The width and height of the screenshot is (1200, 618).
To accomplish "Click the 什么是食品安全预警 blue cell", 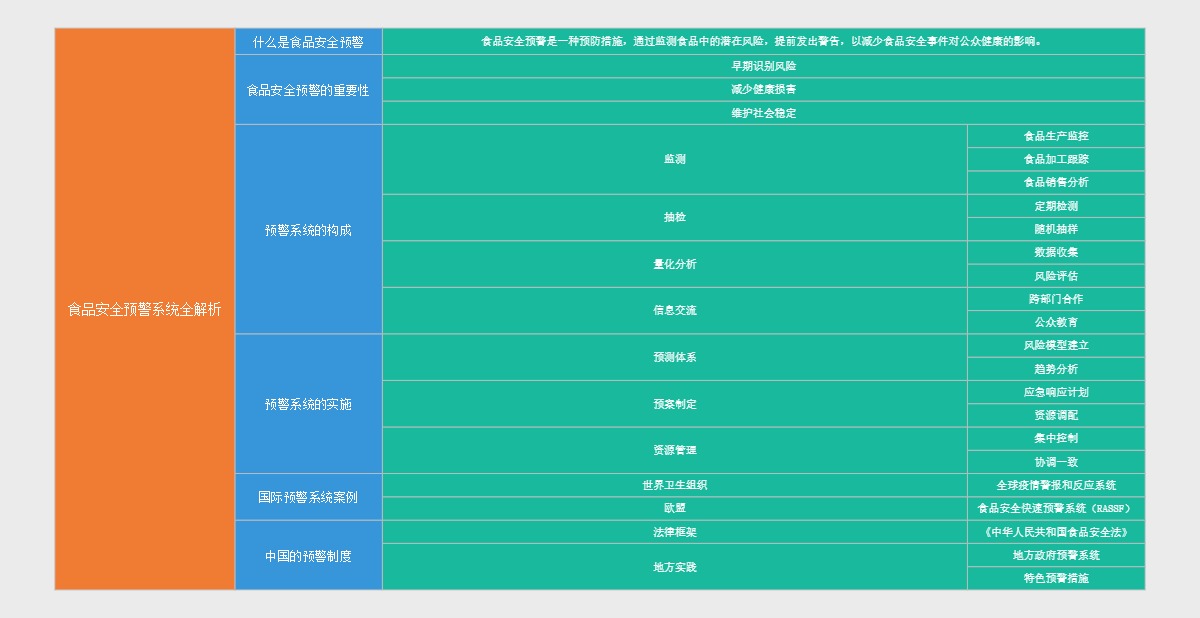I will tap(308, 42).
